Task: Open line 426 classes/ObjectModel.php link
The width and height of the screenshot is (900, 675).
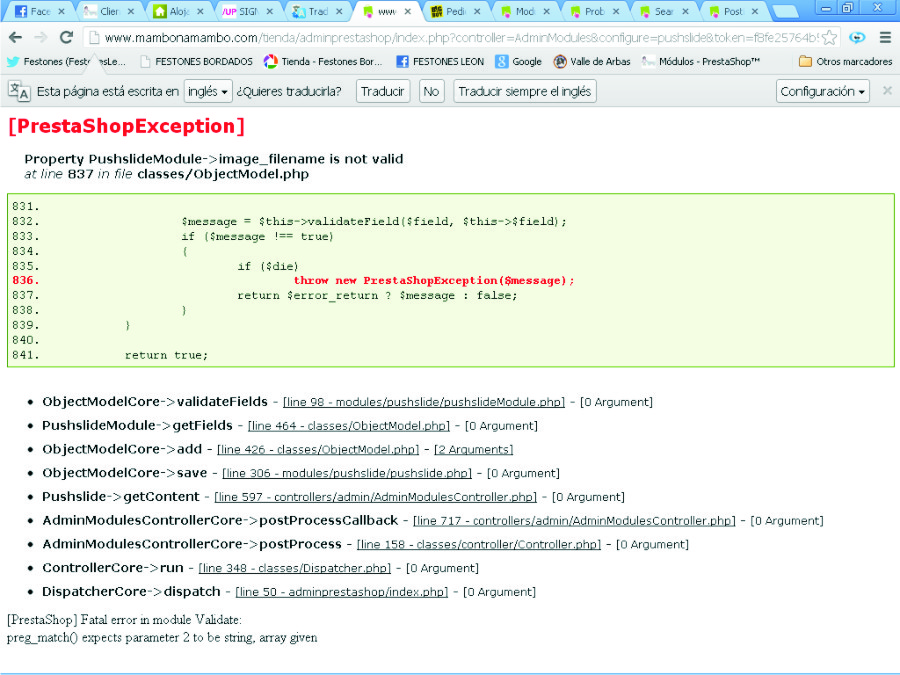Action: (318, 449)
